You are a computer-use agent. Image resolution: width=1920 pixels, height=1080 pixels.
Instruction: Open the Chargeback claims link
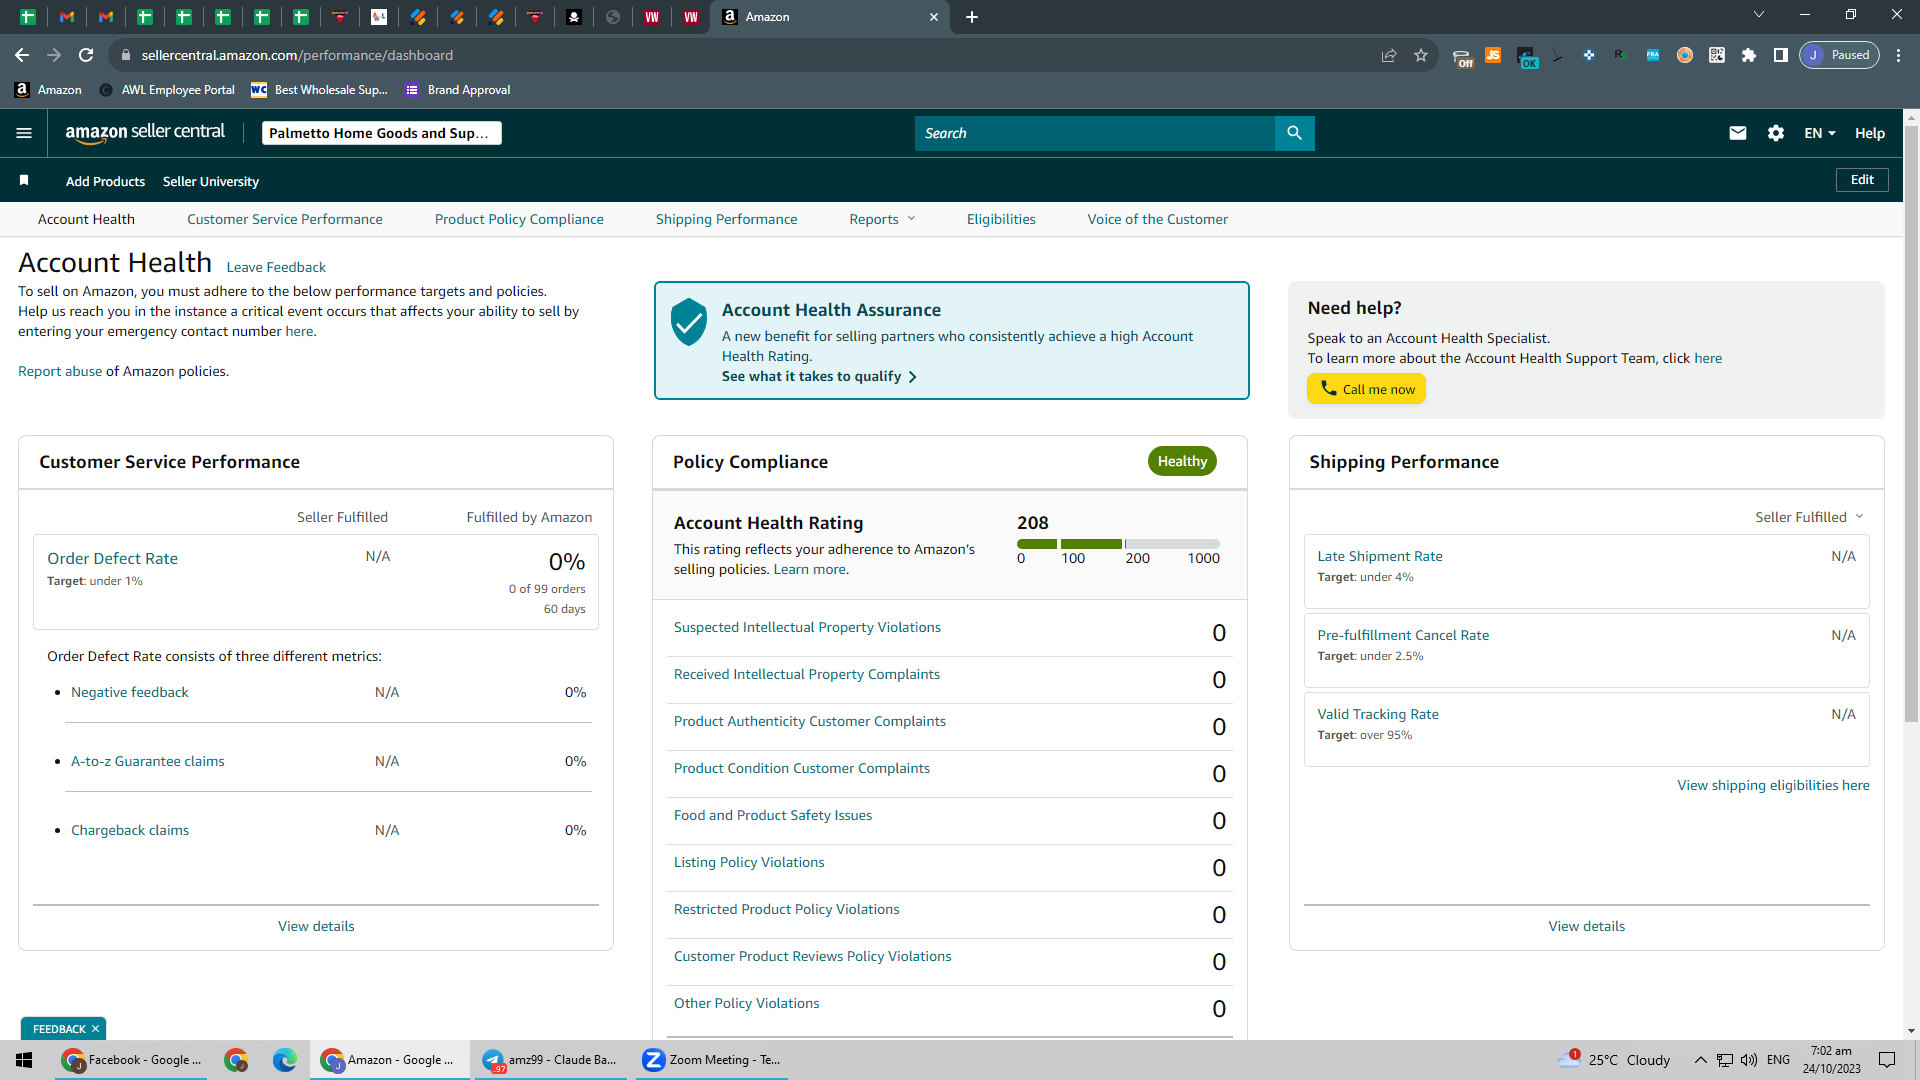pyautogui.click(x=130, y=830)
